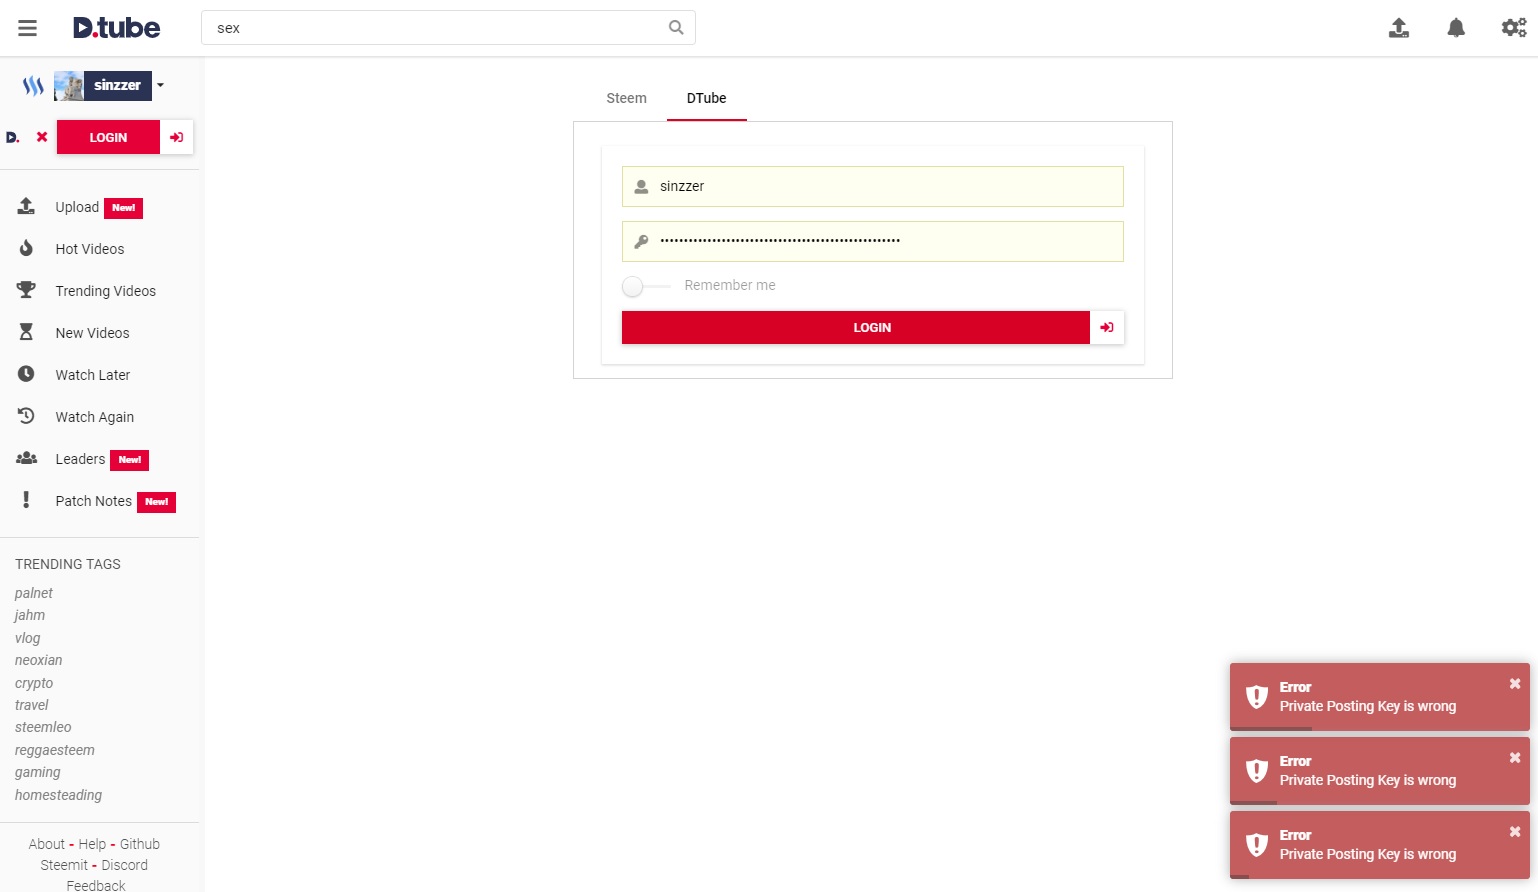
Task: Open the About link
Action: pos(47,844)
